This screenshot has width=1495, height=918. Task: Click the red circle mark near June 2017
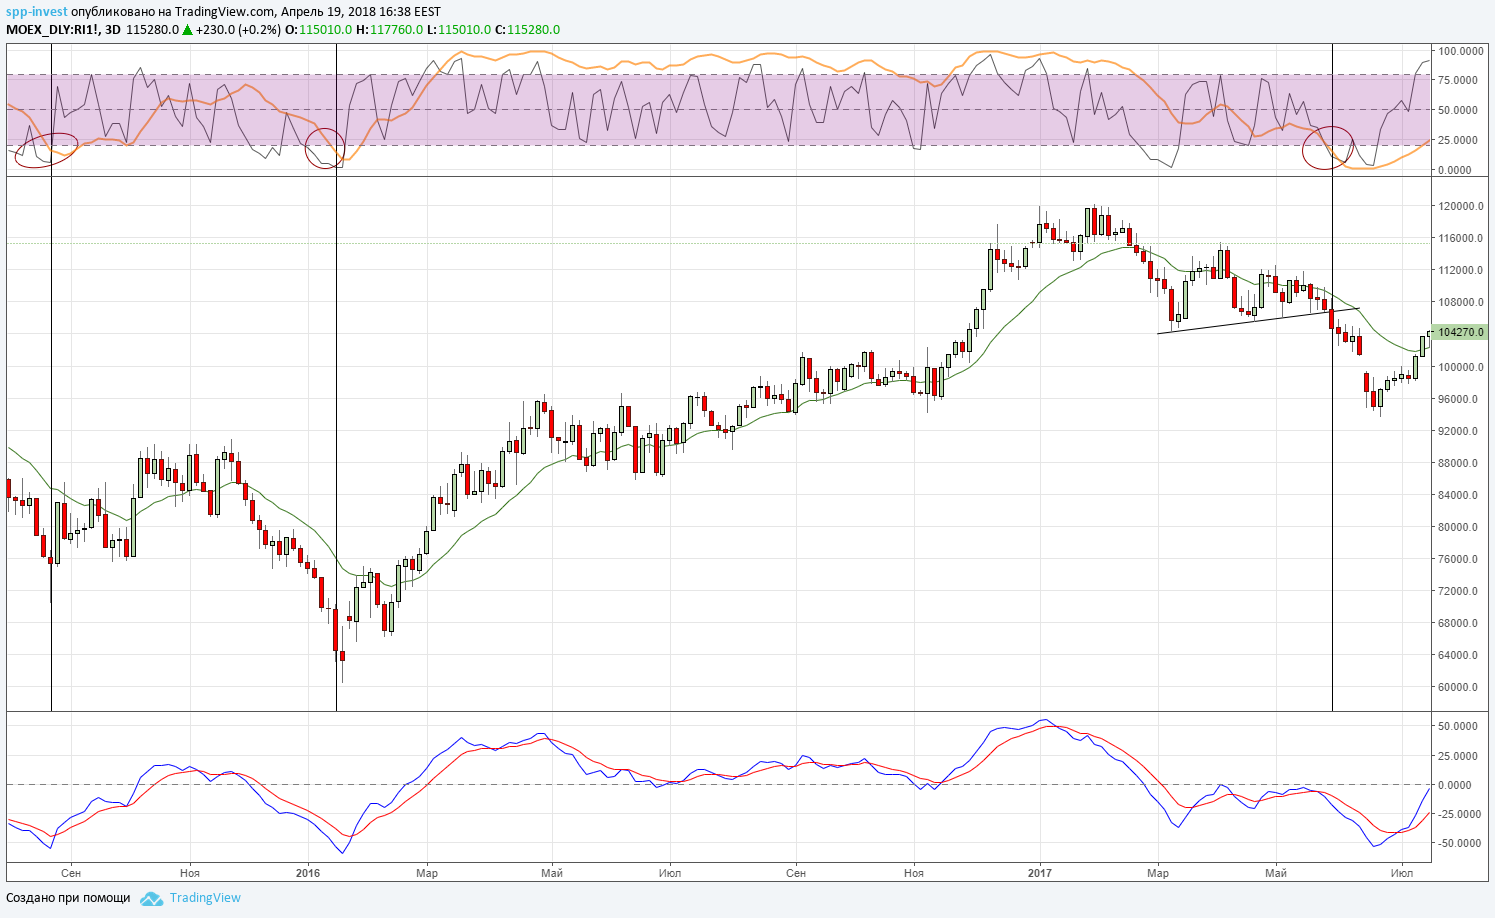[1329, 147]
